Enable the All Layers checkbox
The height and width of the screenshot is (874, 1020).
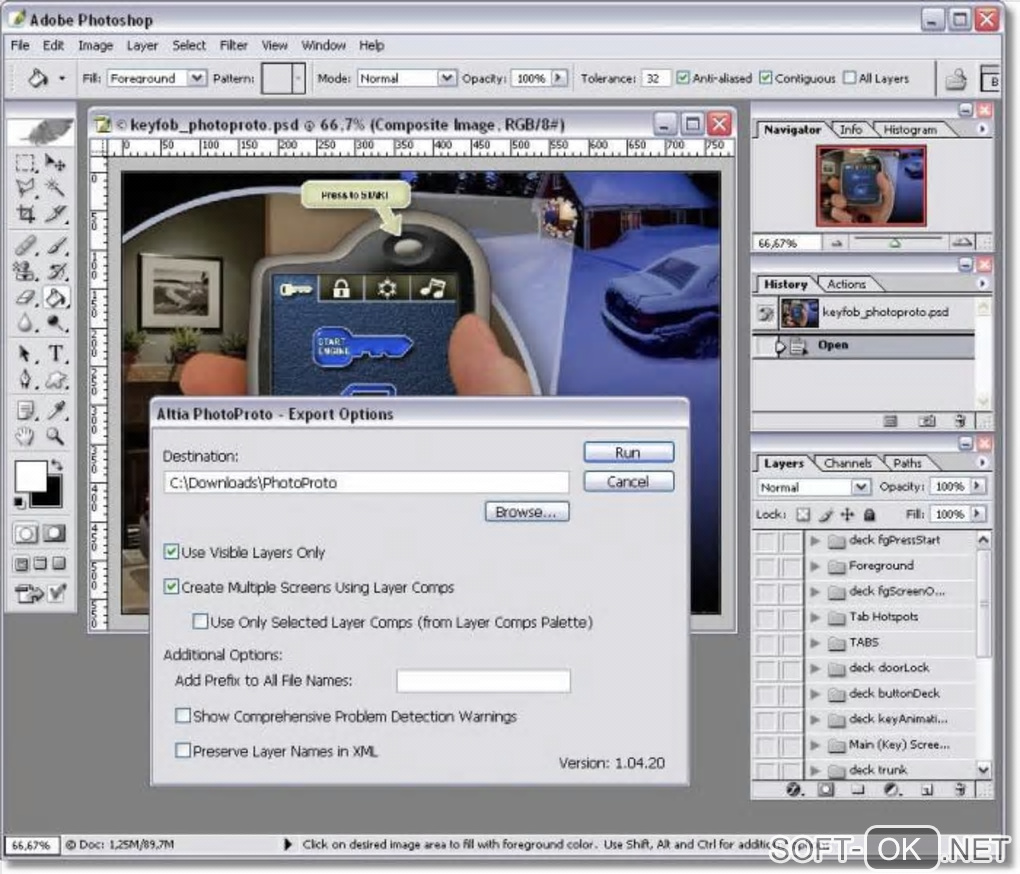(849, 78)
